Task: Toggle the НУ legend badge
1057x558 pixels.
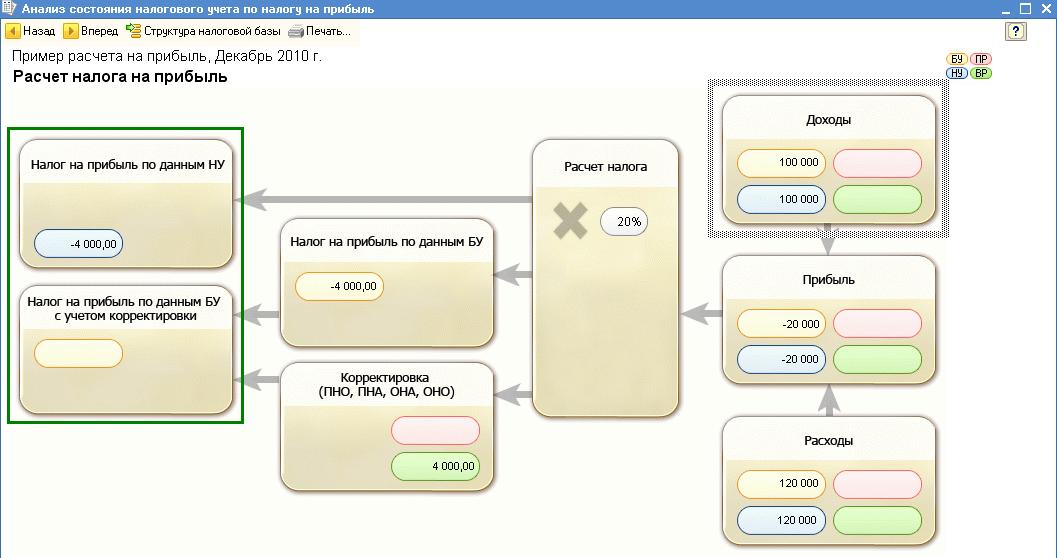Action: (957, 73)
